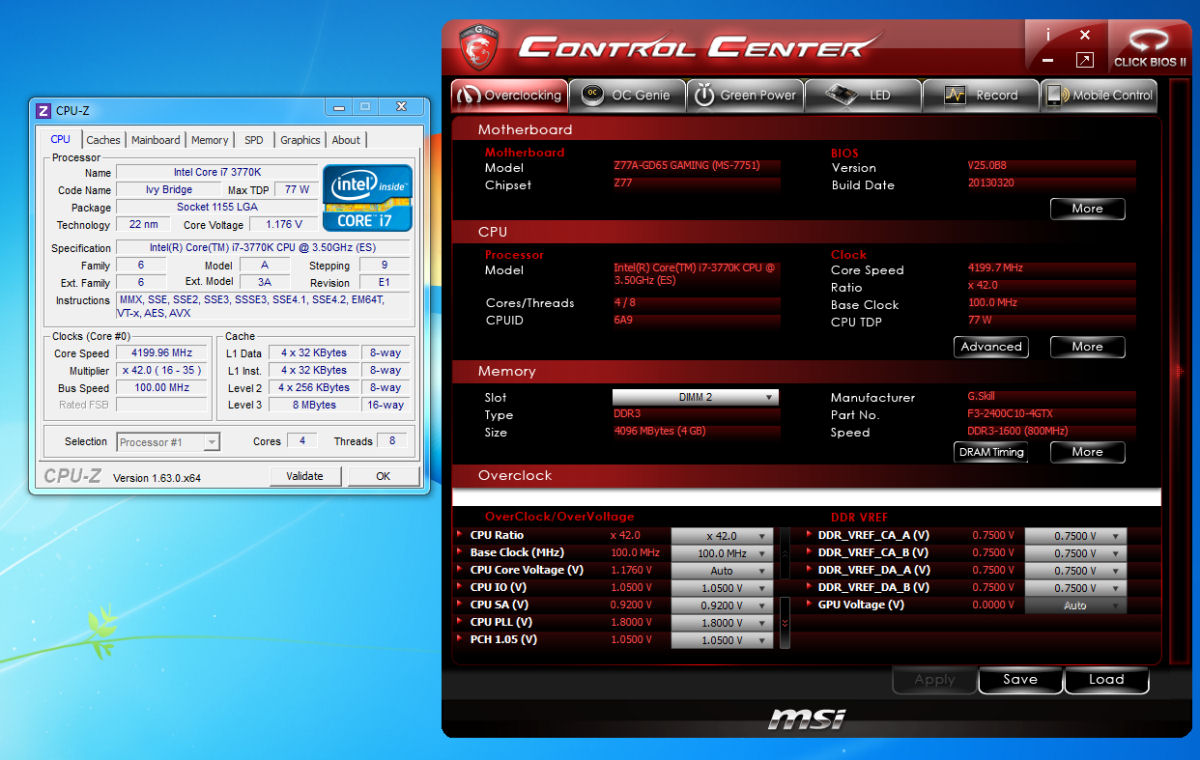
Task: Click the Level 3 cache 8 MBytes field
Action: pyautogui.click(x=314, y=405)
